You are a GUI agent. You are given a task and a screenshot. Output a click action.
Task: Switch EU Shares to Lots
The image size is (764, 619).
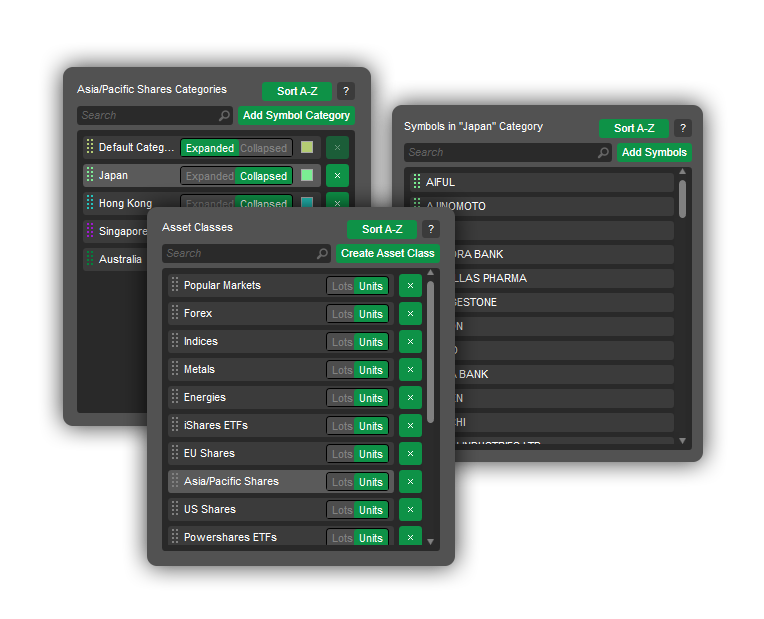342,454
